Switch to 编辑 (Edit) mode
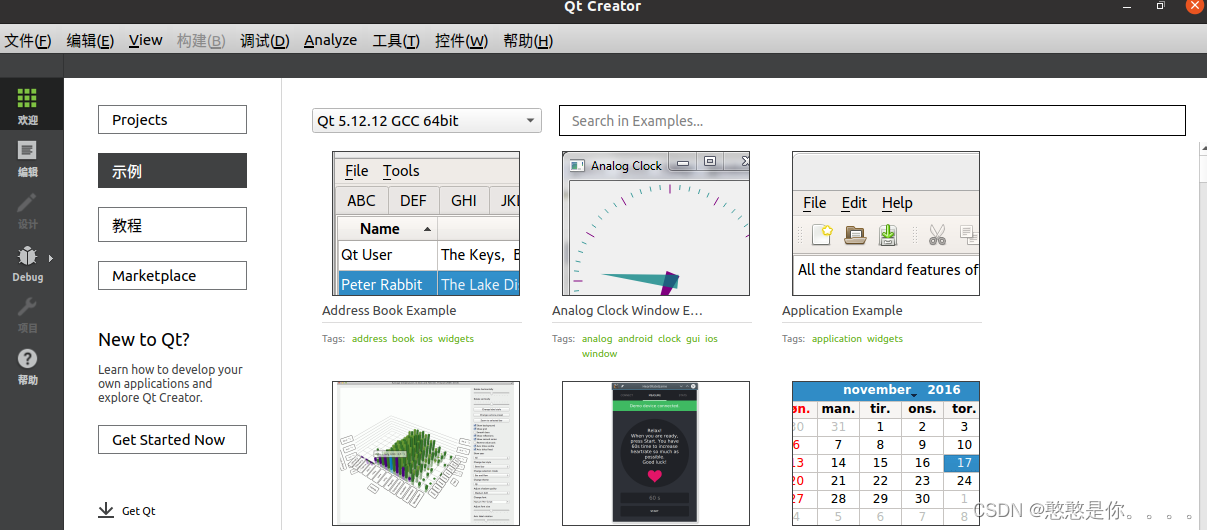This screenshot has height=530, width=1207. coord(28,158)
